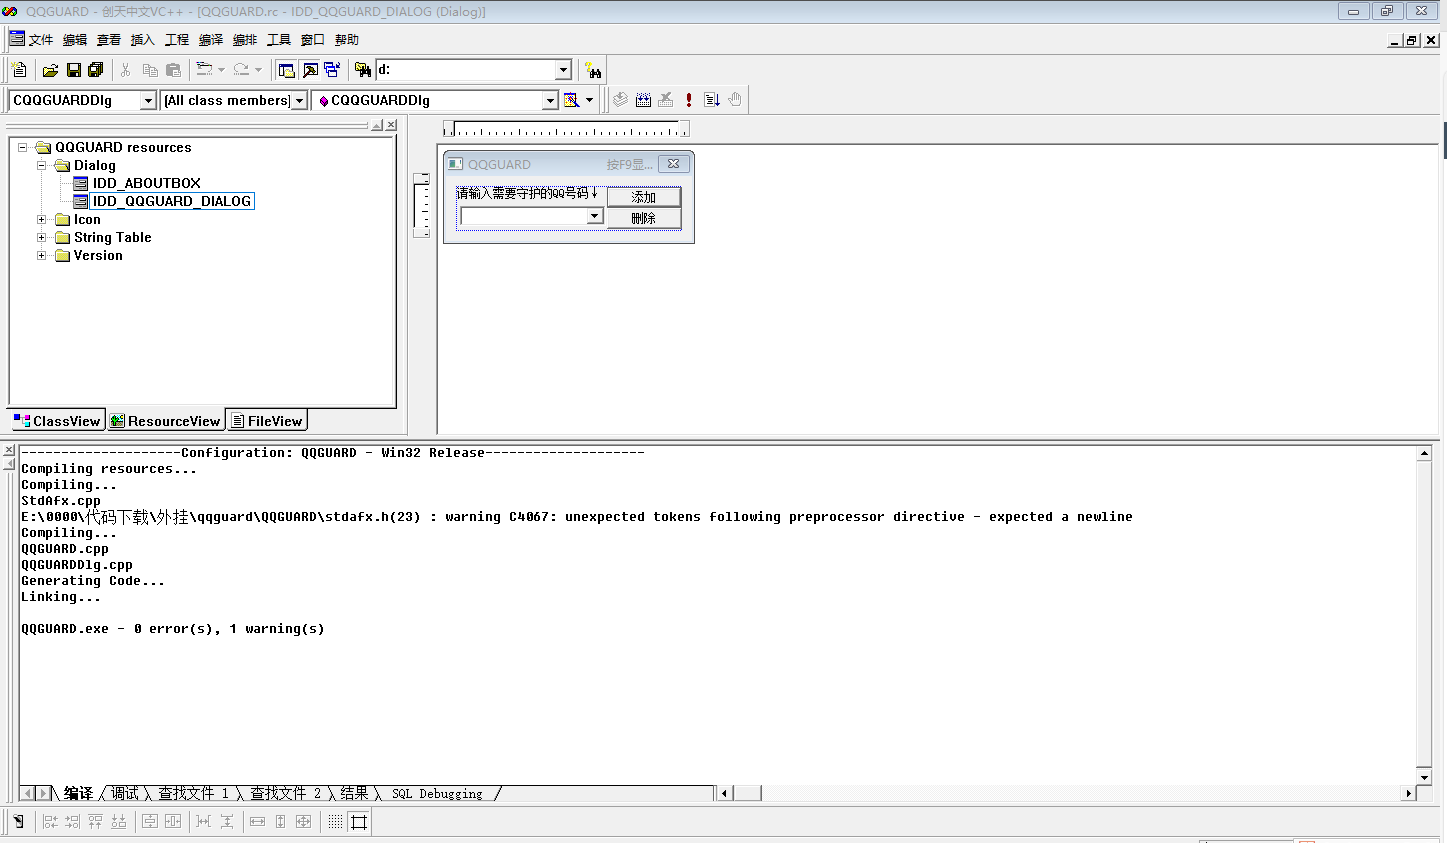Screen dimensions: 1447x843
Task: Click the 删除 button in dialog
Action: 643,218
